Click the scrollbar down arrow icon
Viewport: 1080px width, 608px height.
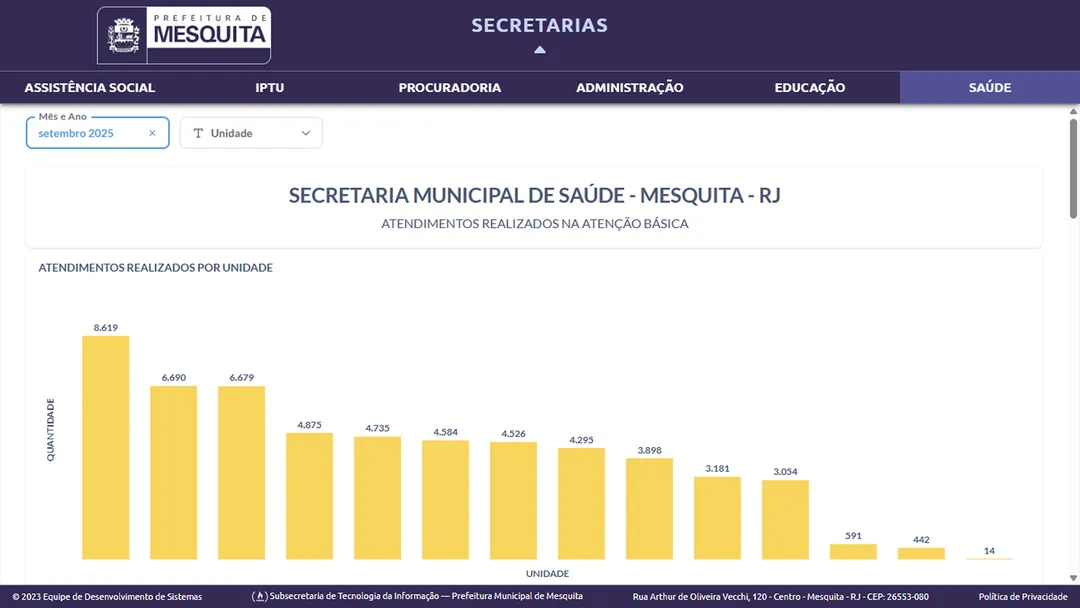pyautogui.click(x=1073, y=577)
